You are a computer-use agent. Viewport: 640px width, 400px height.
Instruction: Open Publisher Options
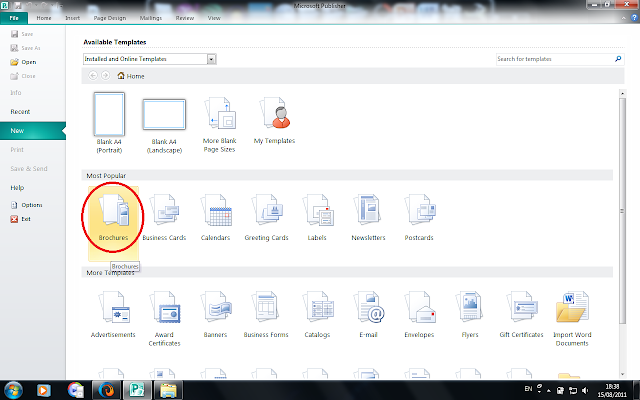(x=27, y=205)
